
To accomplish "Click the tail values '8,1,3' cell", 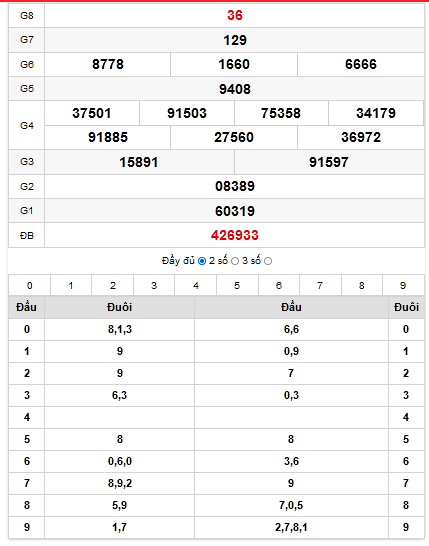I will (119, 329).
